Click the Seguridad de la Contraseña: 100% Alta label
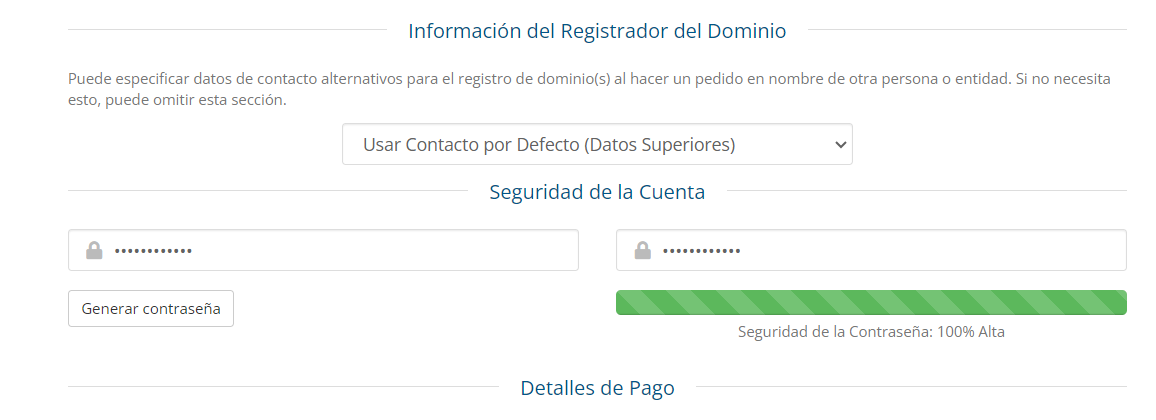The image size is (1156, 420). 870,332
